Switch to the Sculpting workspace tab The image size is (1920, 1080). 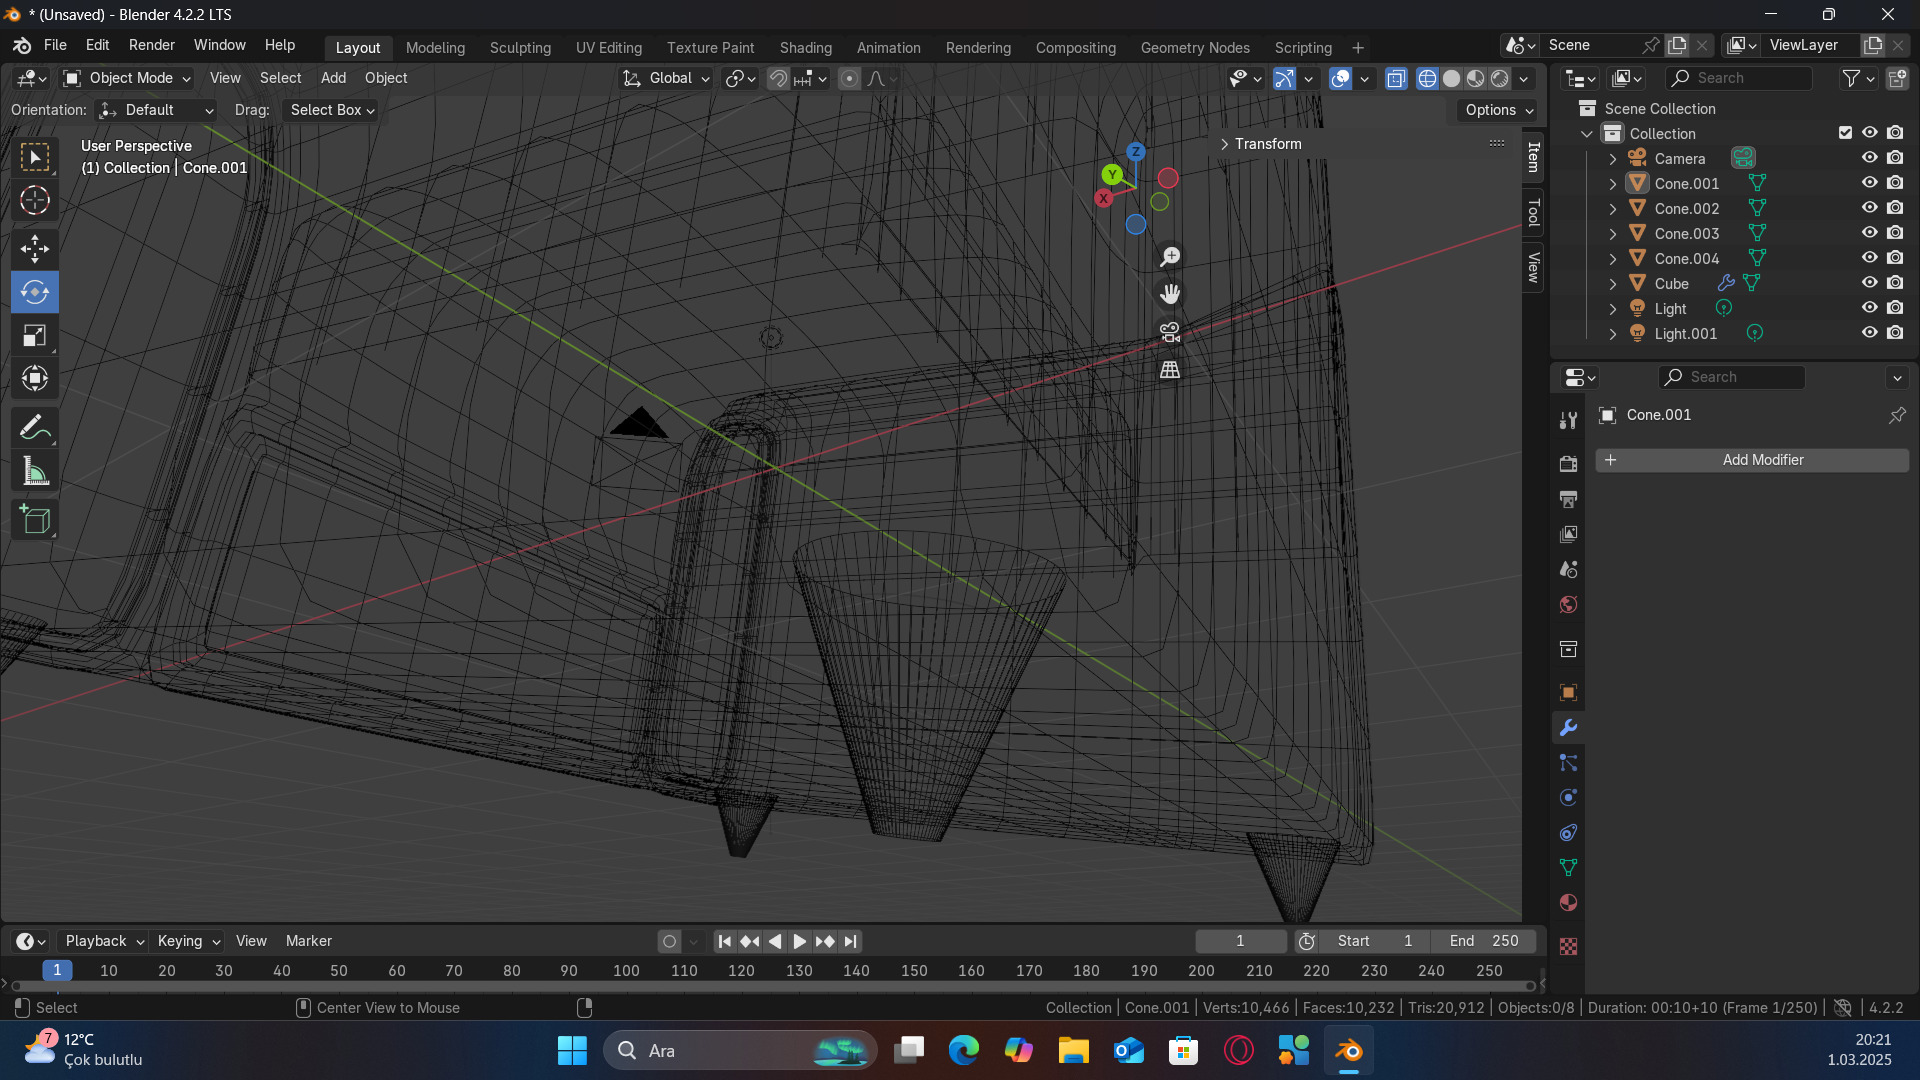(520, 47)
